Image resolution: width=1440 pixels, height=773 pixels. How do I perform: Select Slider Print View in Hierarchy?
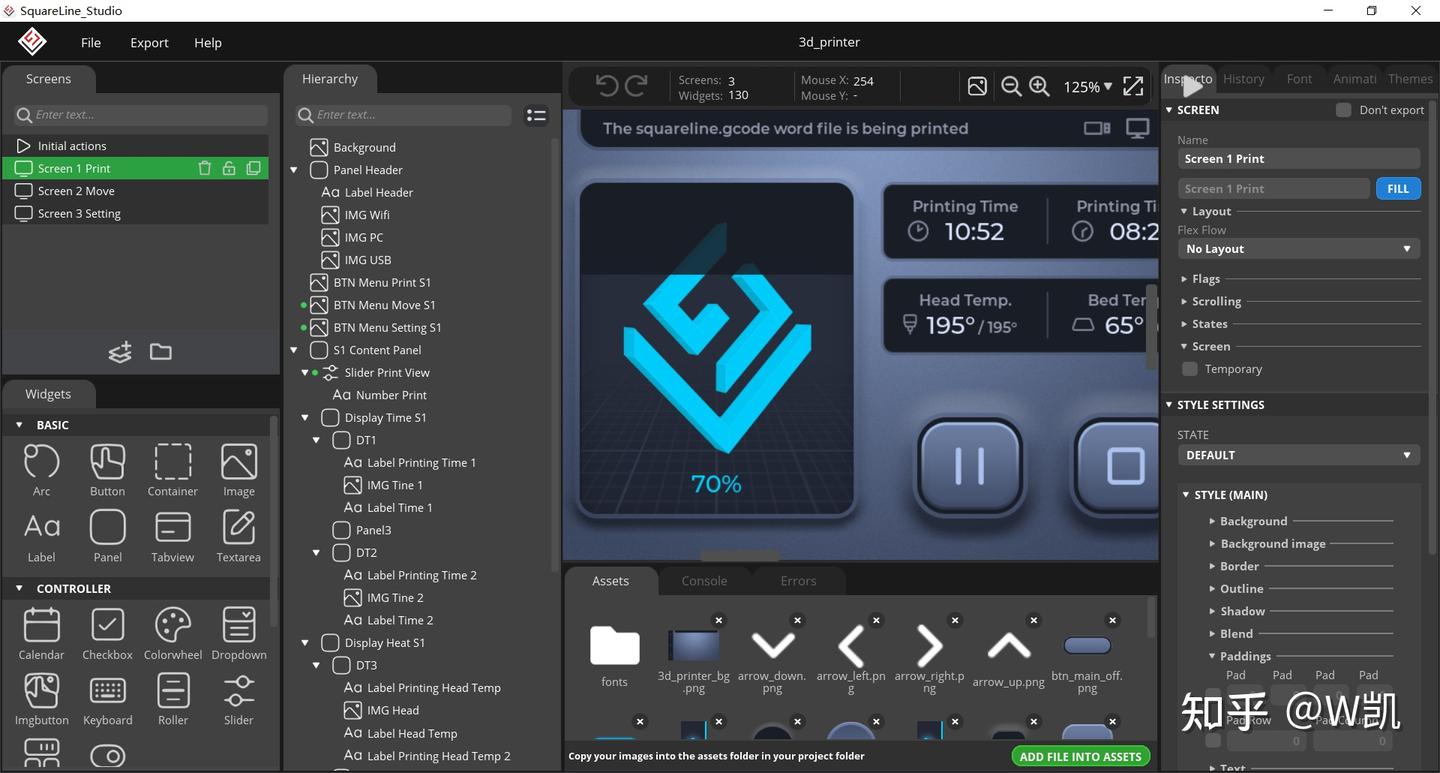pyautogui.click(x=387, y=373)
